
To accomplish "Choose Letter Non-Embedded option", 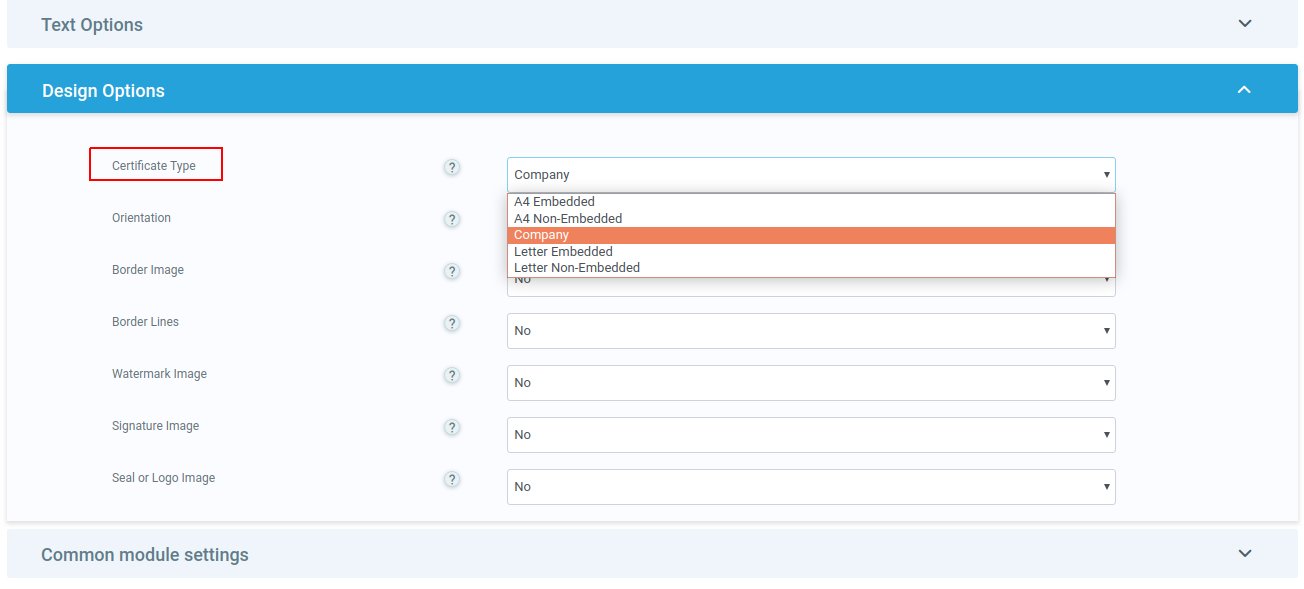I will 577,268.
